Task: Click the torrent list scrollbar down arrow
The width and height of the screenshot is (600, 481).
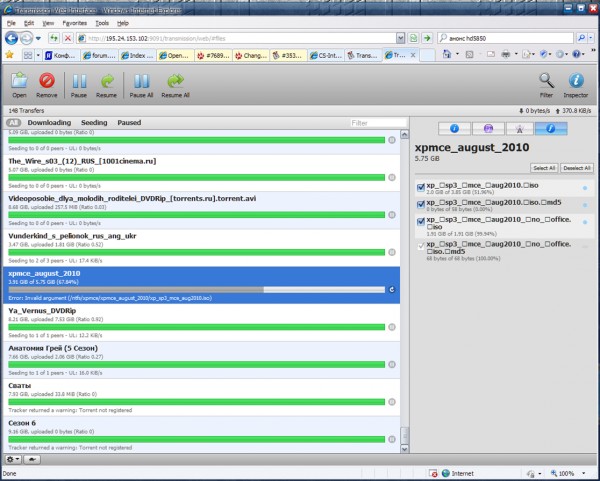Action: click(404, 449)
